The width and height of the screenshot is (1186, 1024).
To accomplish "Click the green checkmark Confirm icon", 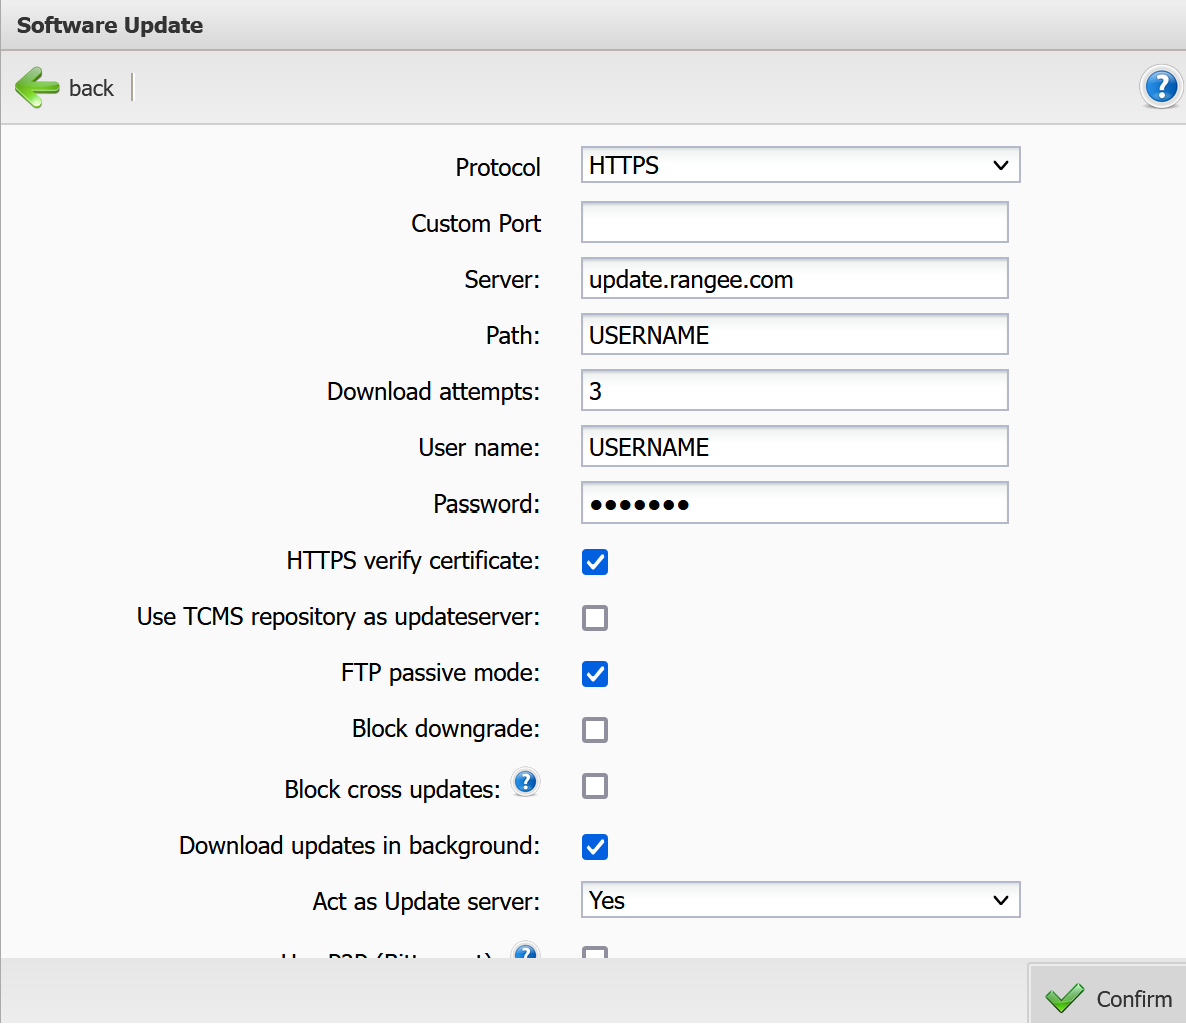I will [x=1064, y=998].
